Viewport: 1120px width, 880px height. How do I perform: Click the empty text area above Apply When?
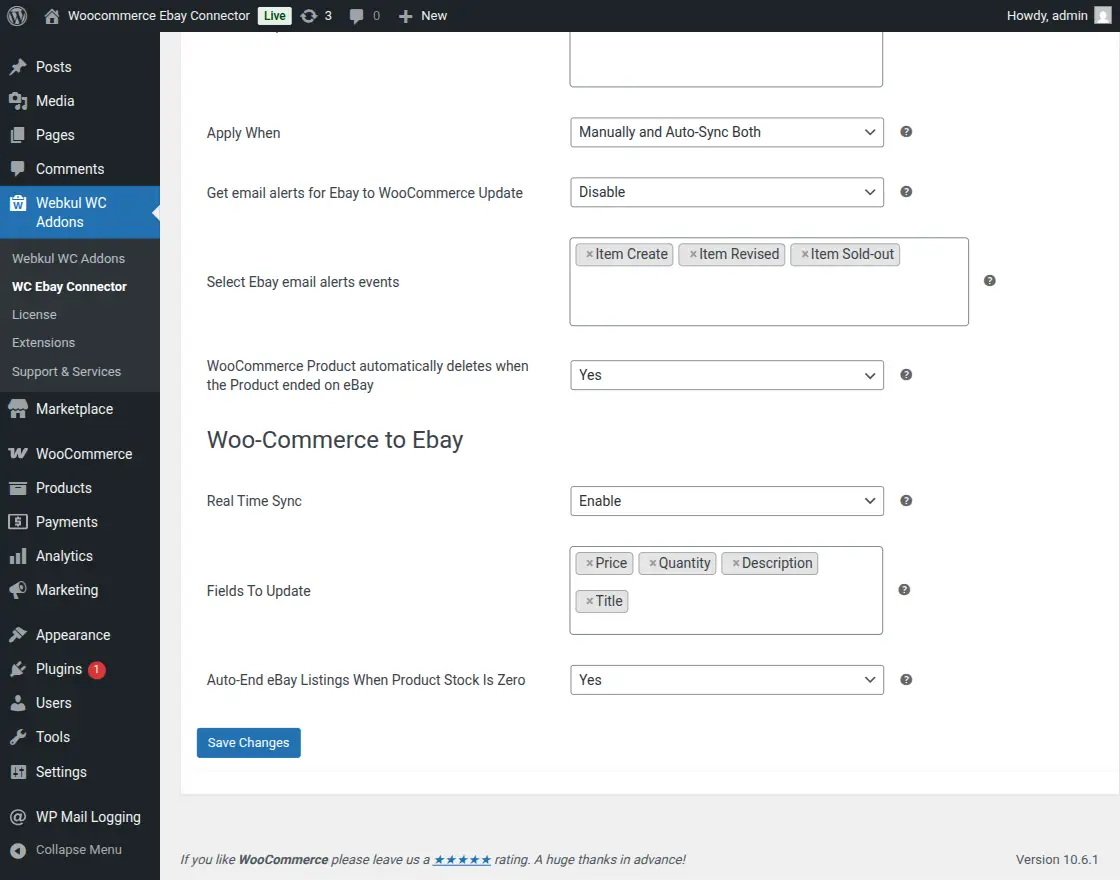pos(726,59)
